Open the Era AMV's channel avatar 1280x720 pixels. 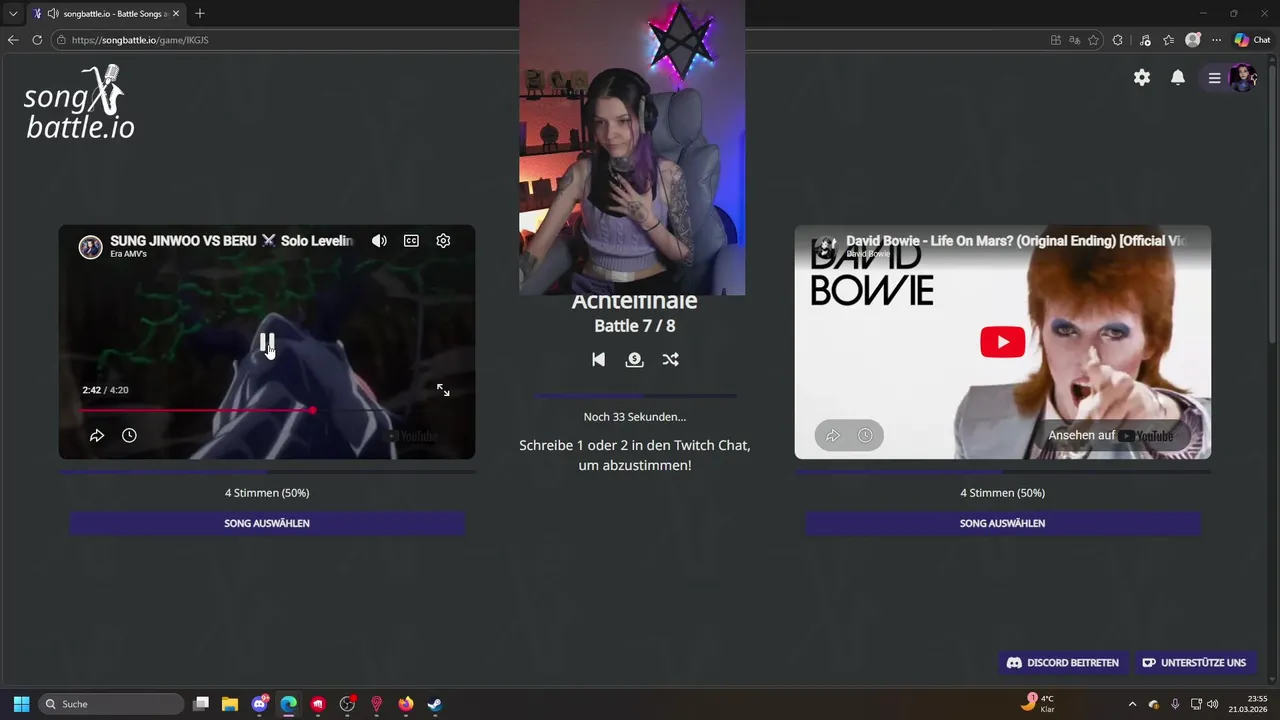pos(91,247)
